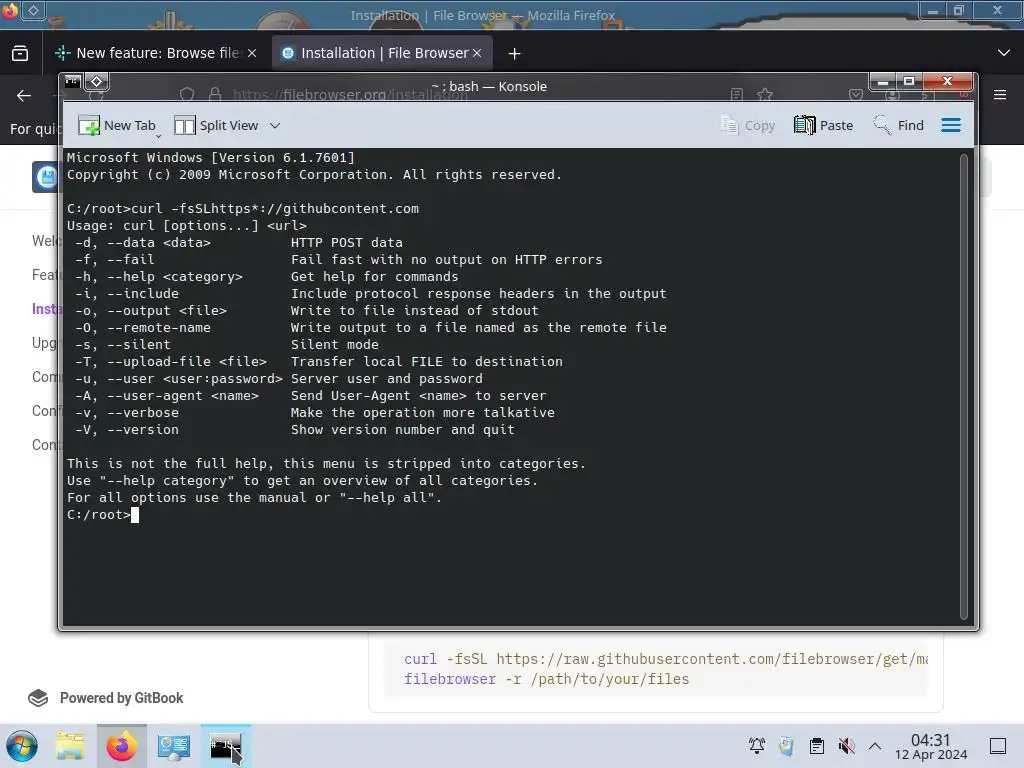Close the 'Installation | File Browser' tab

click(477, 53)
